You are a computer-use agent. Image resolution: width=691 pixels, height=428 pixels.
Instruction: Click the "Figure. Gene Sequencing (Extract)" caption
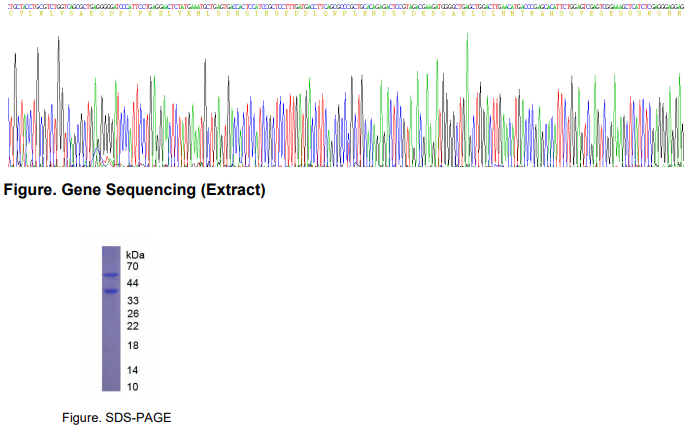134,190
